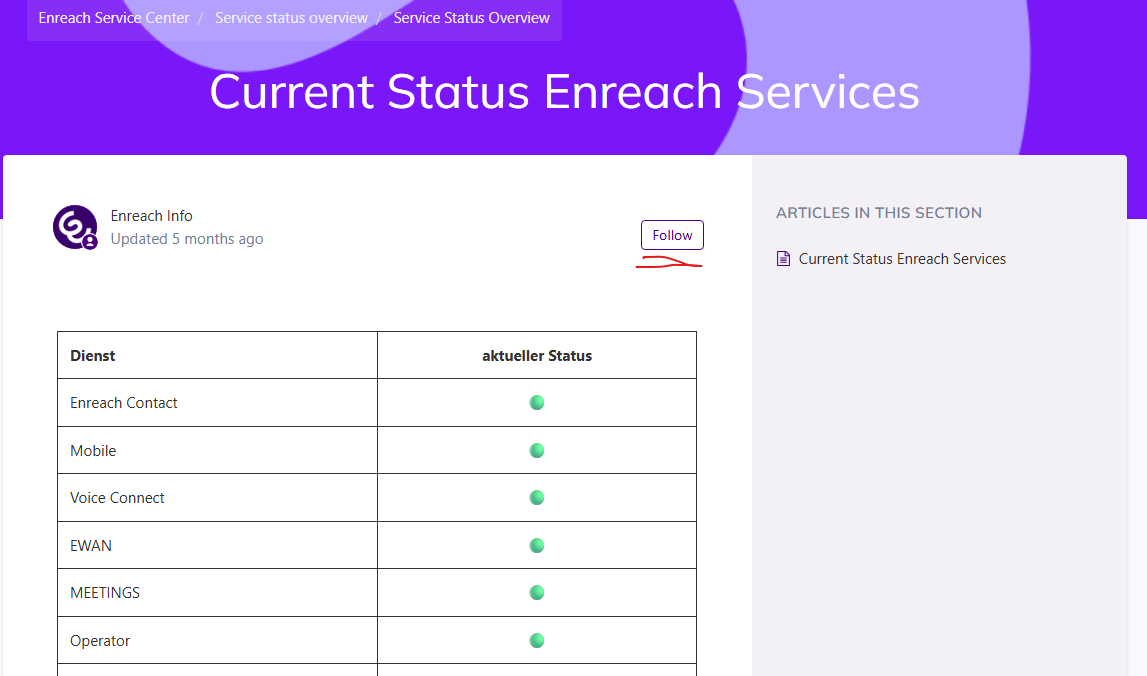Click the aktueller Status column header
The image size is (1147, 676).
tap(537, 356)
